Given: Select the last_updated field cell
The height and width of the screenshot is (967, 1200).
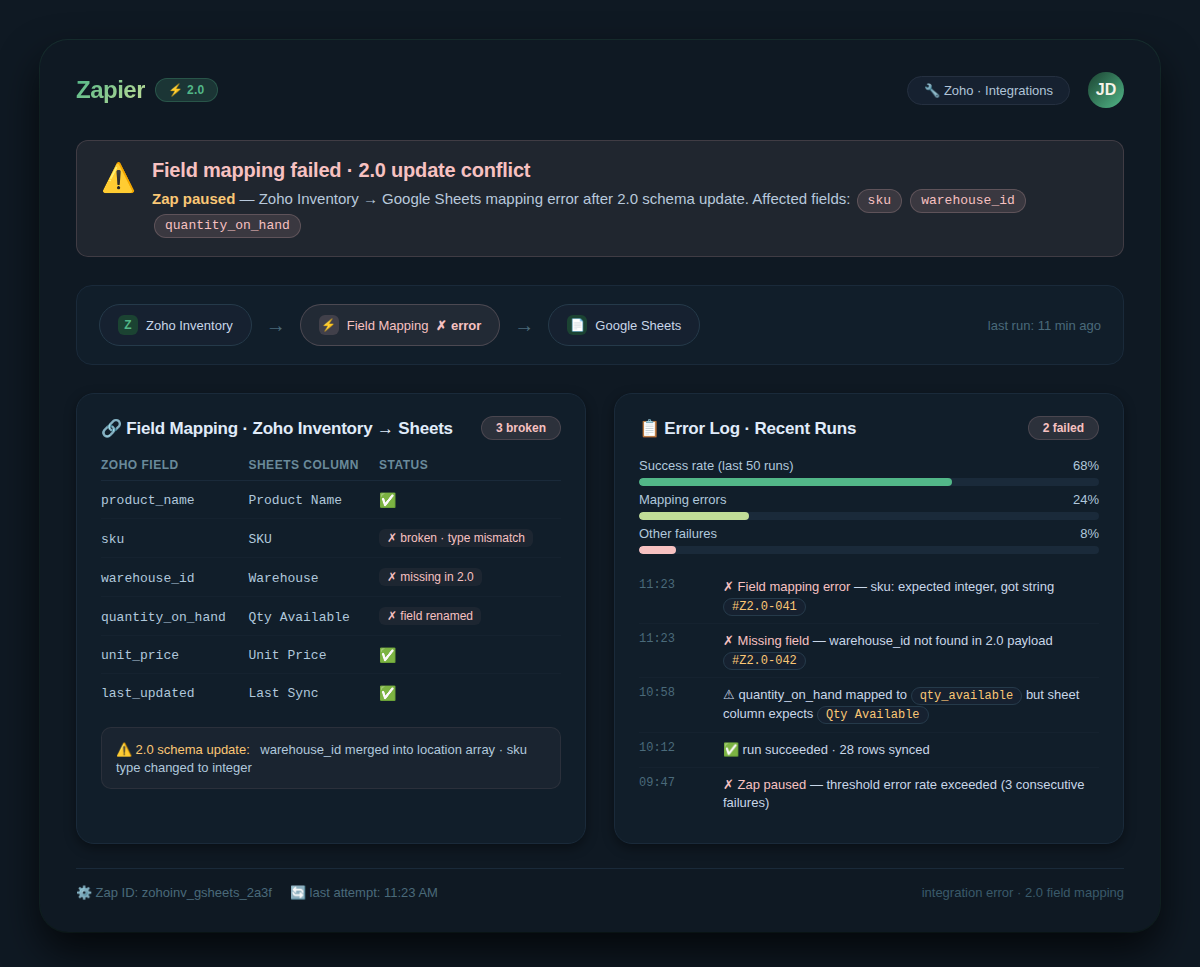Looking at the screenshot, I should click(x=148, y=693).
